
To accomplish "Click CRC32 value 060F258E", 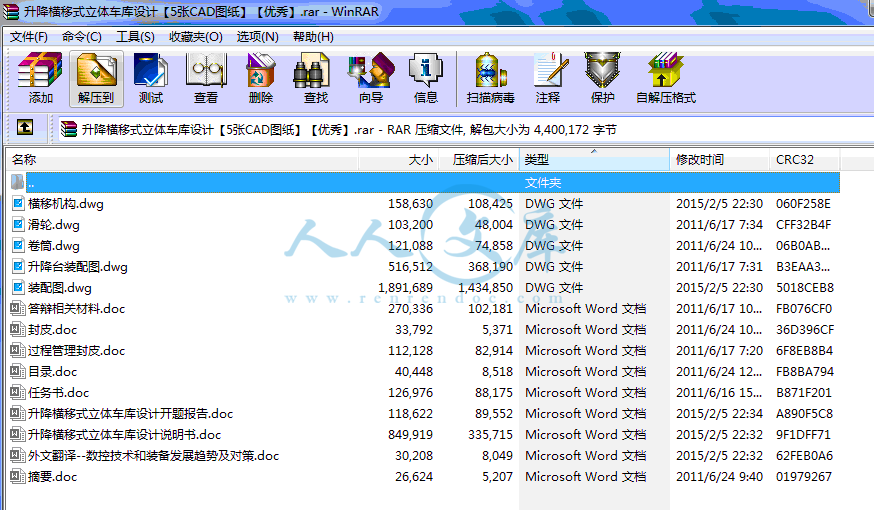I will [x=803, y=203].
